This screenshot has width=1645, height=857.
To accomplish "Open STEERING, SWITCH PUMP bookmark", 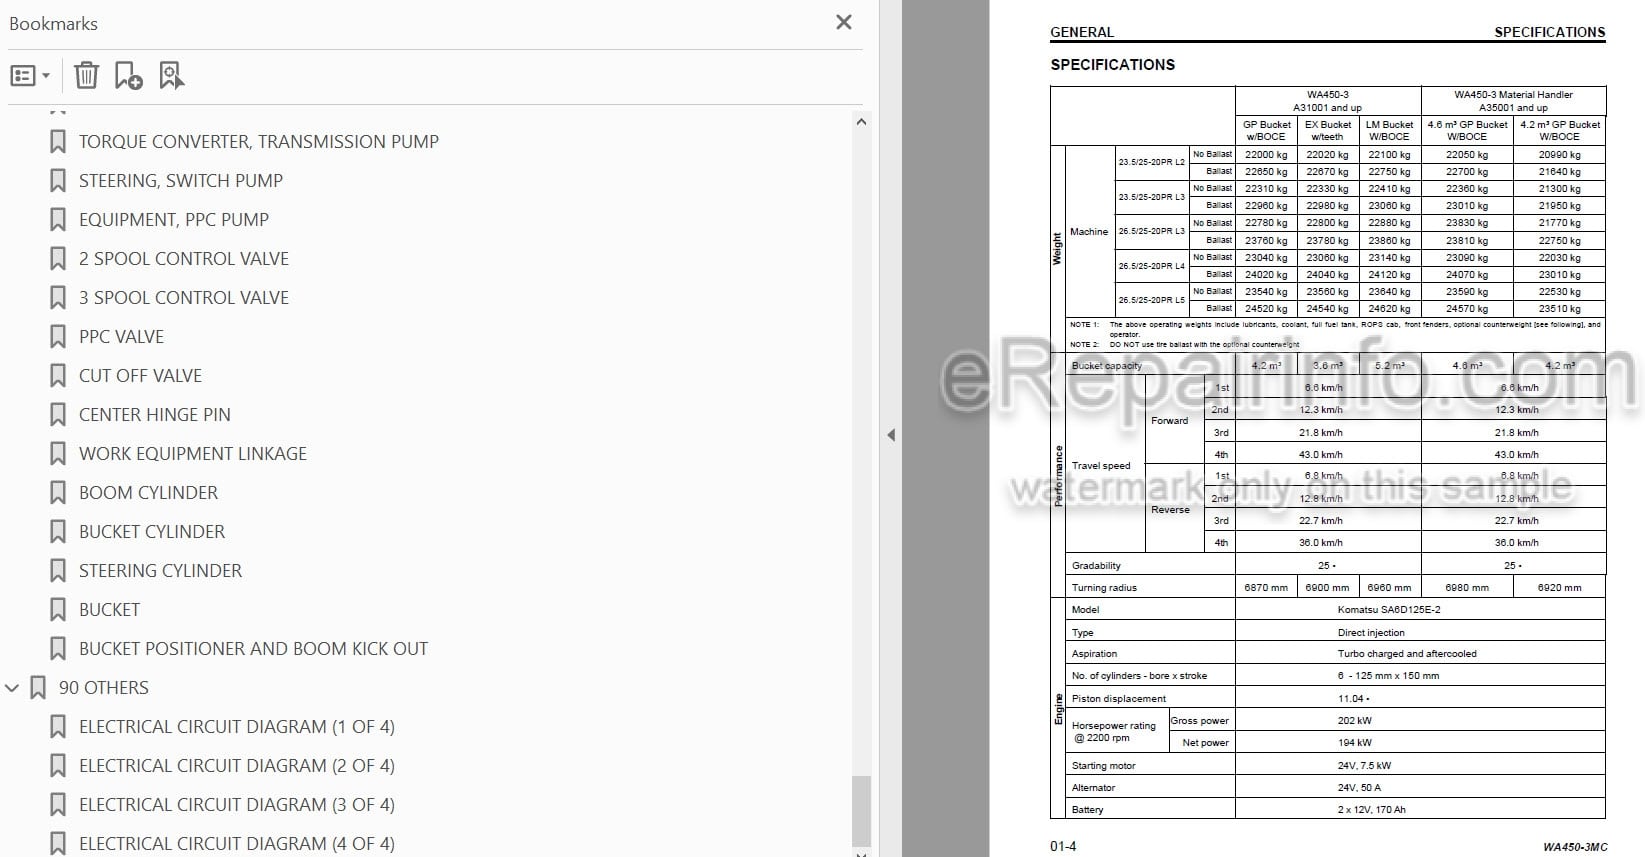I will tap(181, 181).
